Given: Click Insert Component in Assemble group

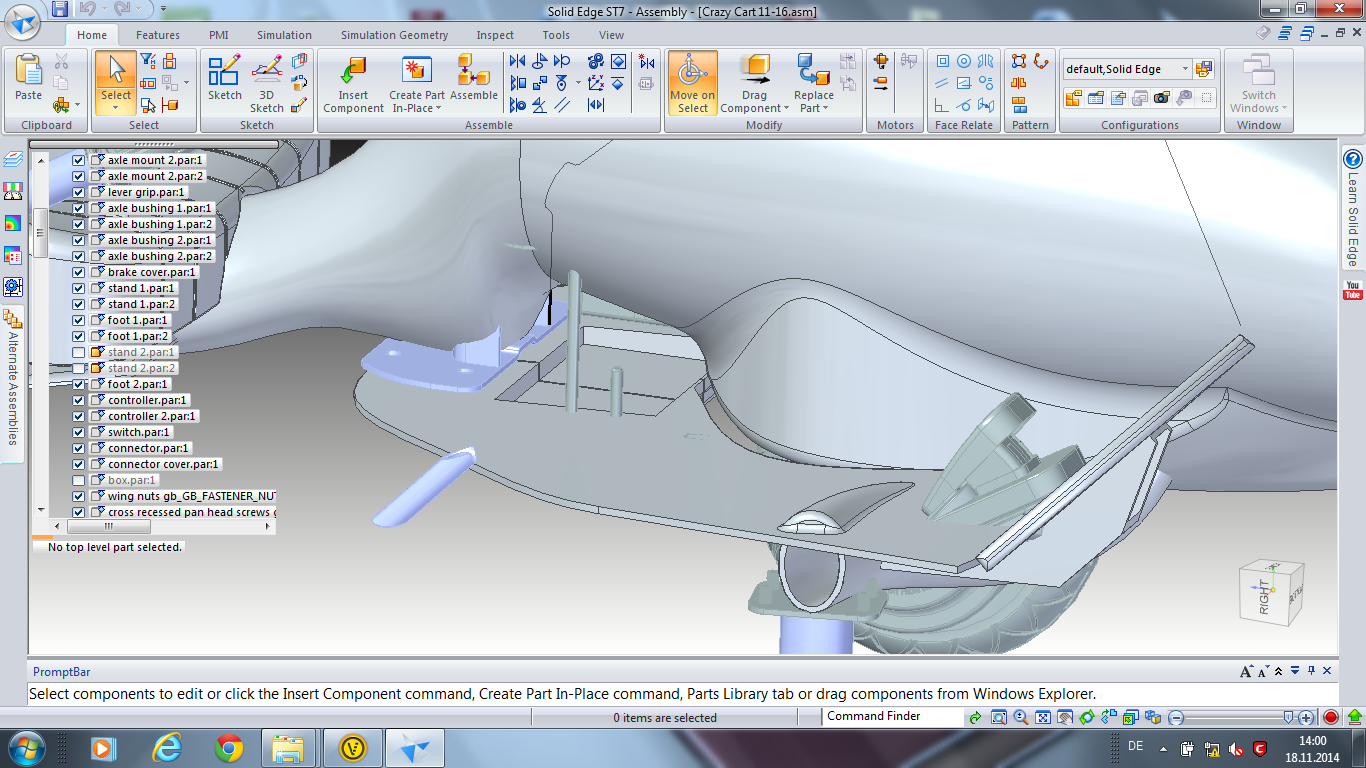Looking at the screenshot, I should point(353,83).
